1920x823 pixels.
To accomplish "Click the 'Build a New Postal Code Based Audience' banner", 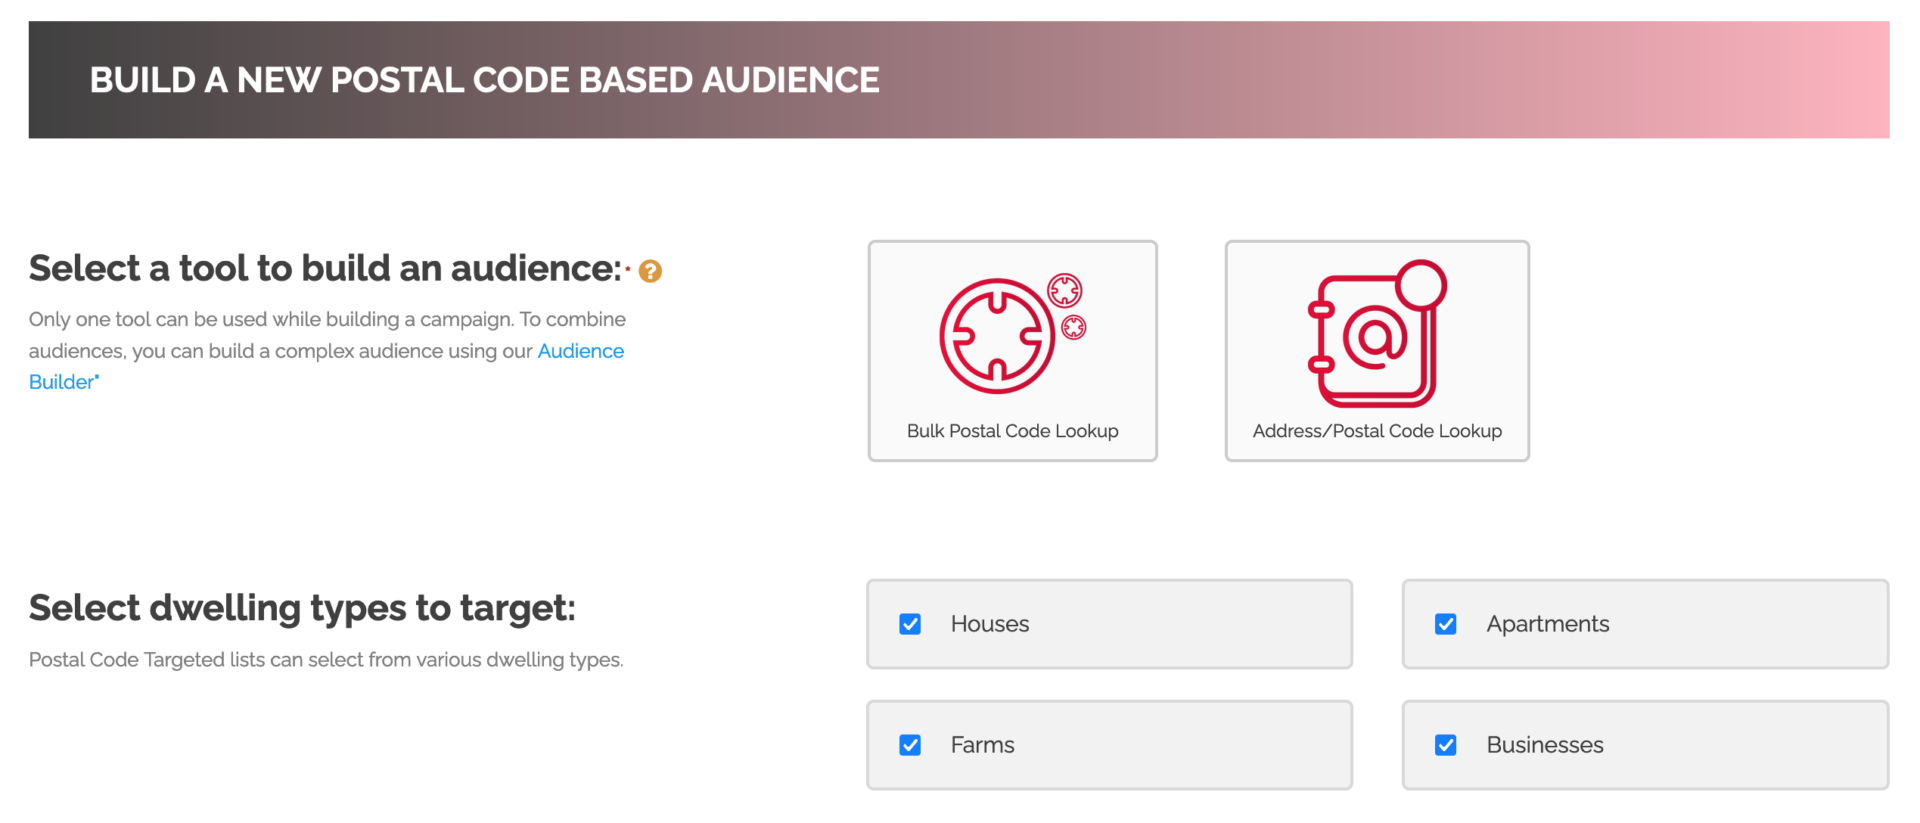I will click(485, 80).
